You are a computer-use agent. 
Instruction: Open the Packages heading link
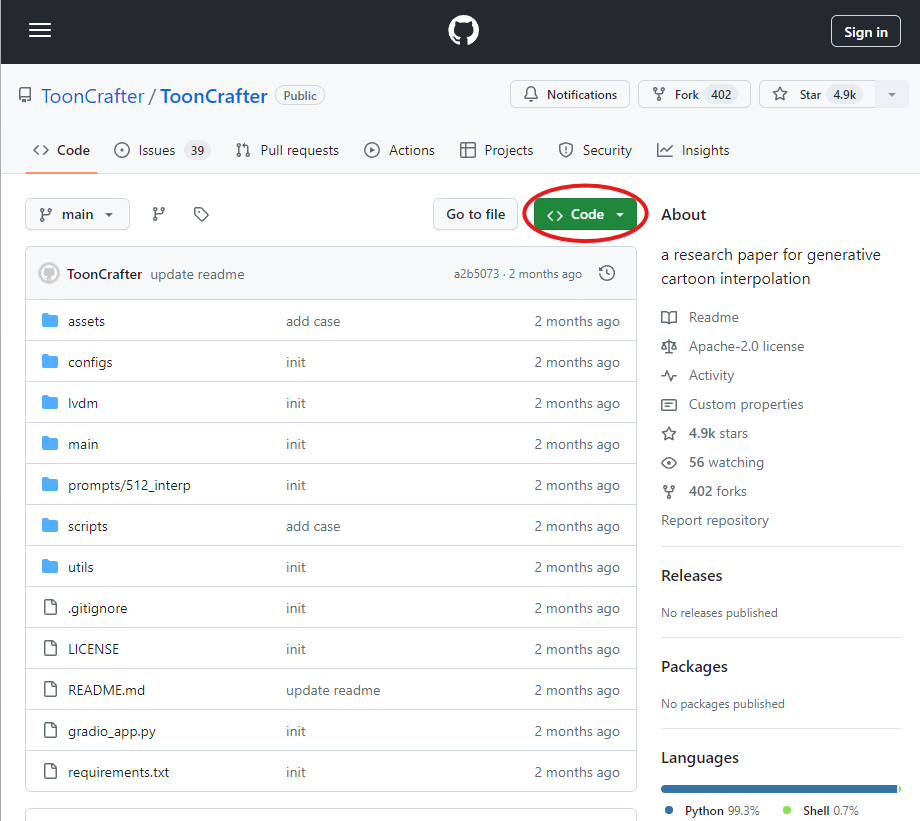694,667
